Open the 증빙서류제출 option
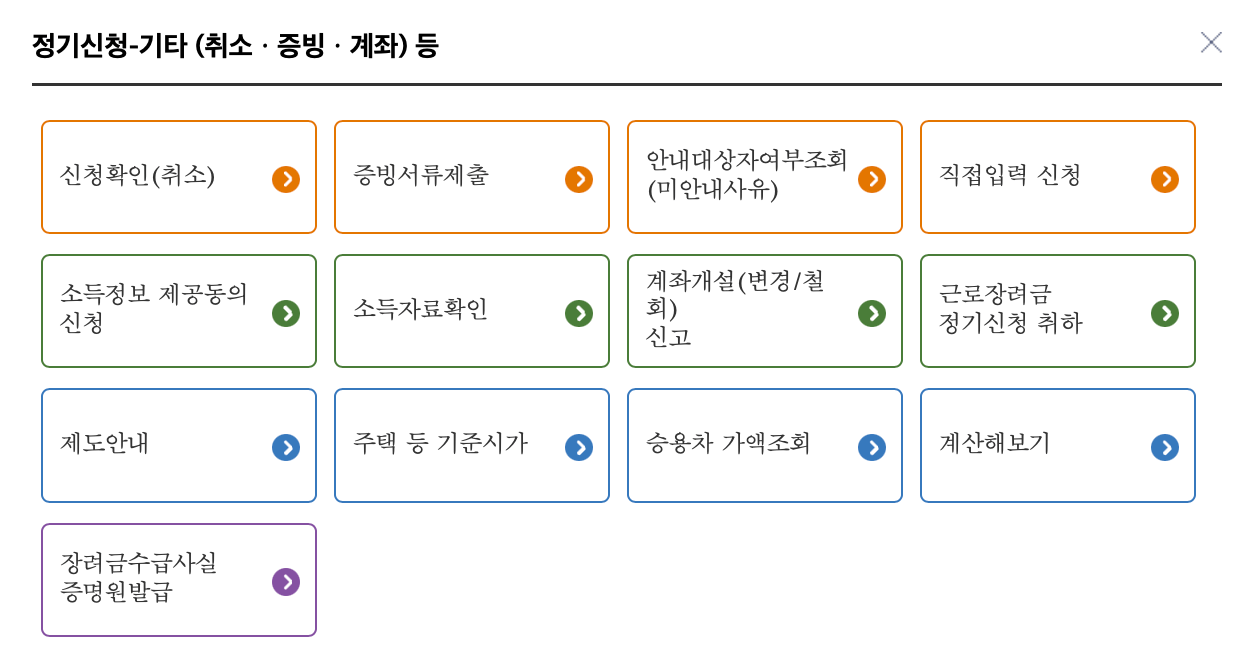 pyautogui.click(x=472, y=177)
